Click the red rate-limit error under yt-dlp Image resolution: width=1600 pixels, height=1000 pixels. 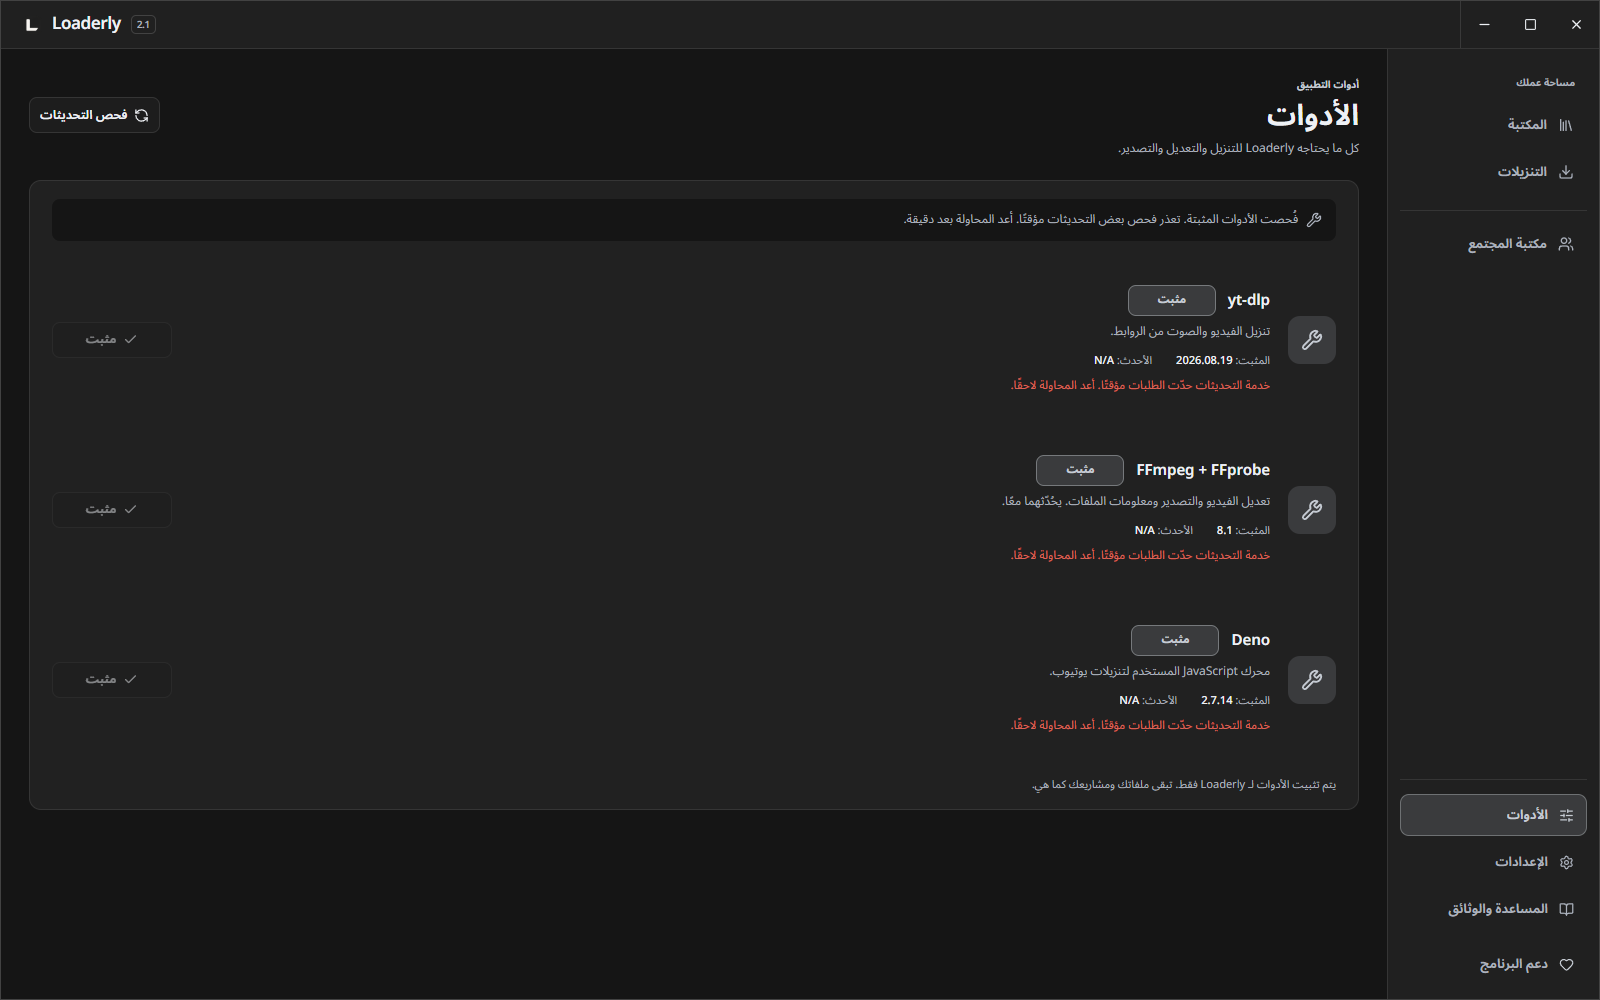pos(1140,385)
